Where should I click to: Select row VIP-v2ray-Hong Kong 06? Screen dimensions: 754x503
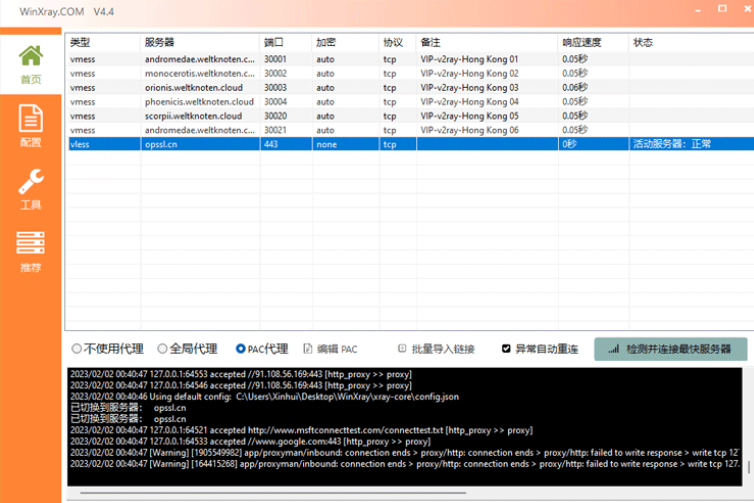(410, 130)
